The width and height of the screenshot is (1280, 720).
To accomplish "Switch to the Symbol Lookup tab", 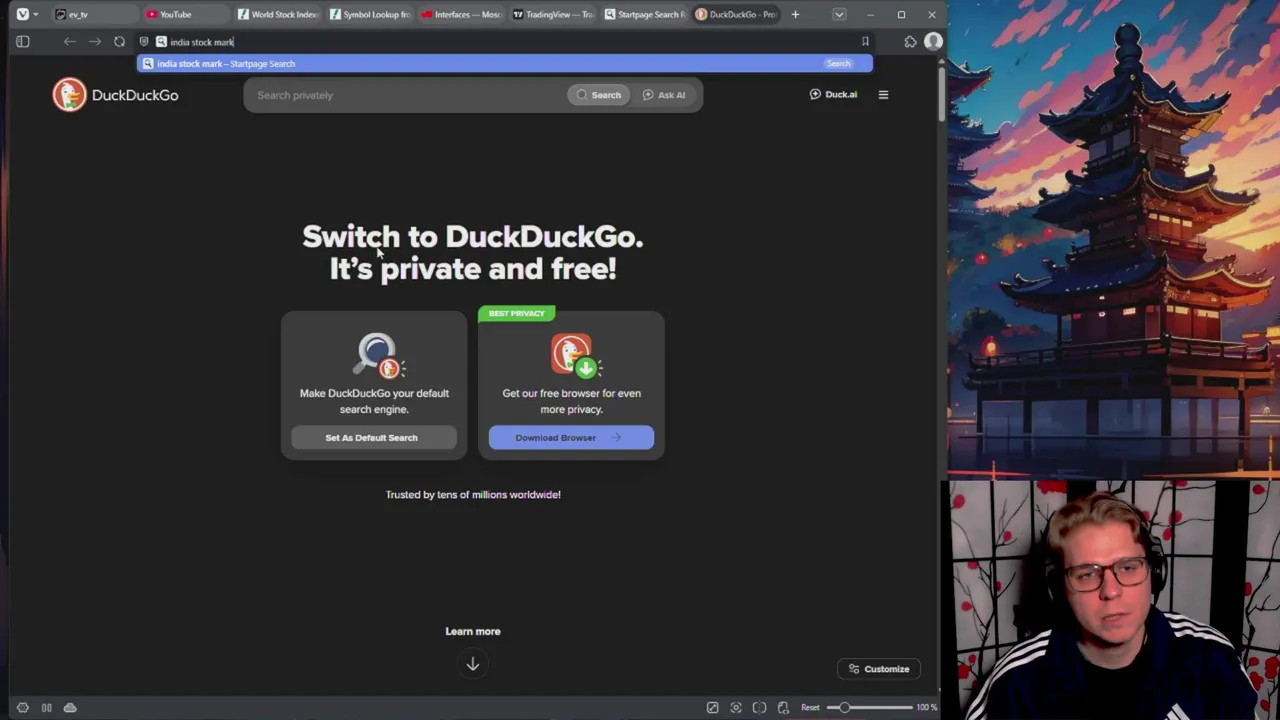I will tap(369, 14).
